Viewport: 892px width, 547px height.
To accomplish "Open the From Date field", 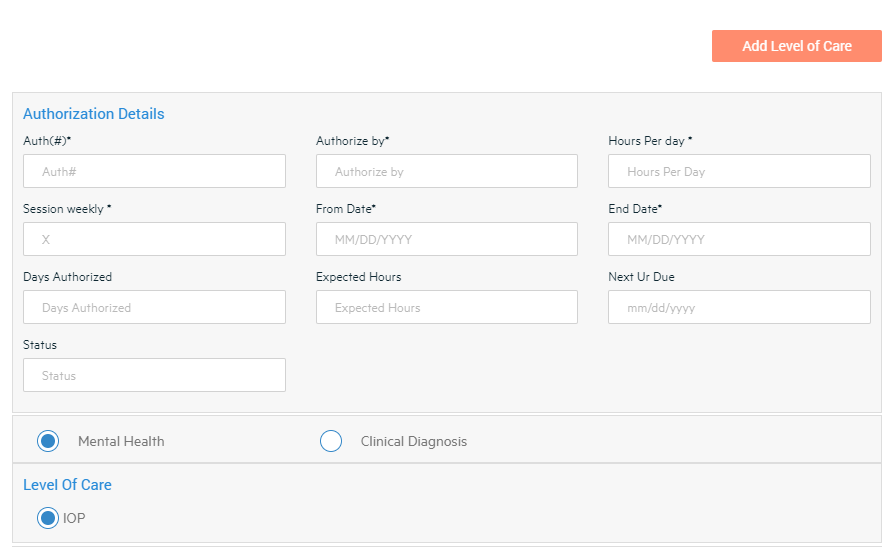I will pos(446,239).
